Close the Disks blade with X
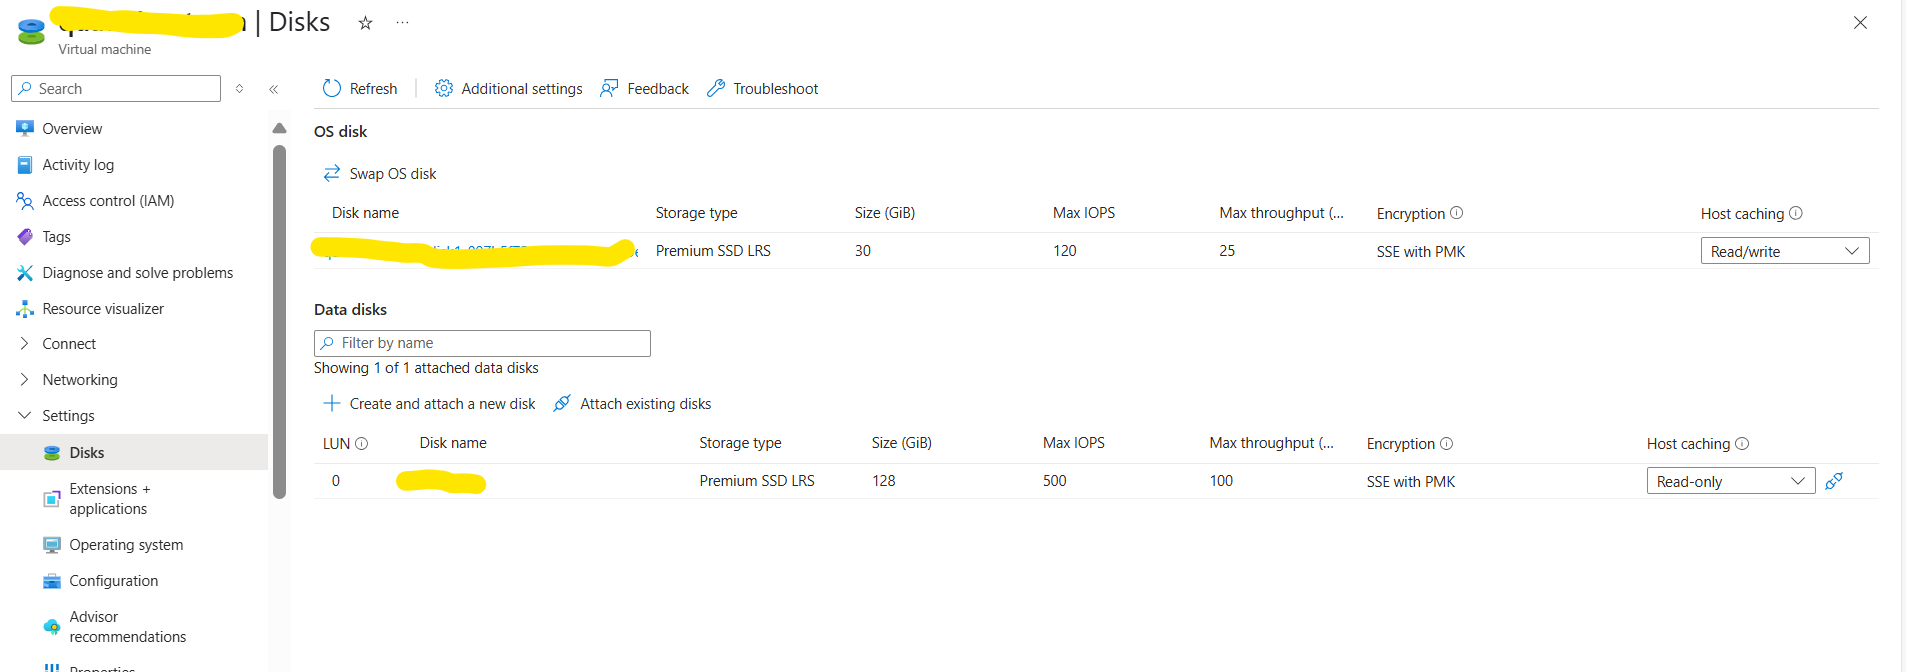This screenshot has width=1906, height=672. tap(1860, 23)
